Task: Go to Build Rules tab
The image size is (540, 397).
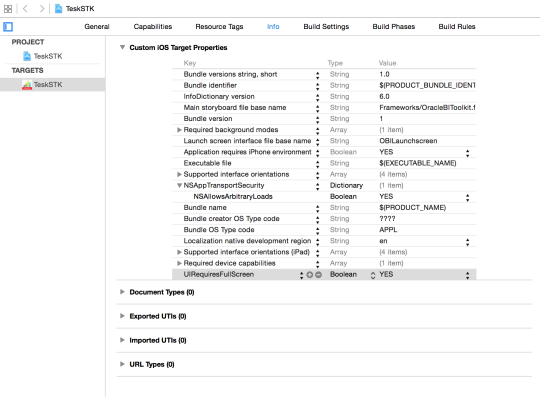Action: (x=457, y=27)
